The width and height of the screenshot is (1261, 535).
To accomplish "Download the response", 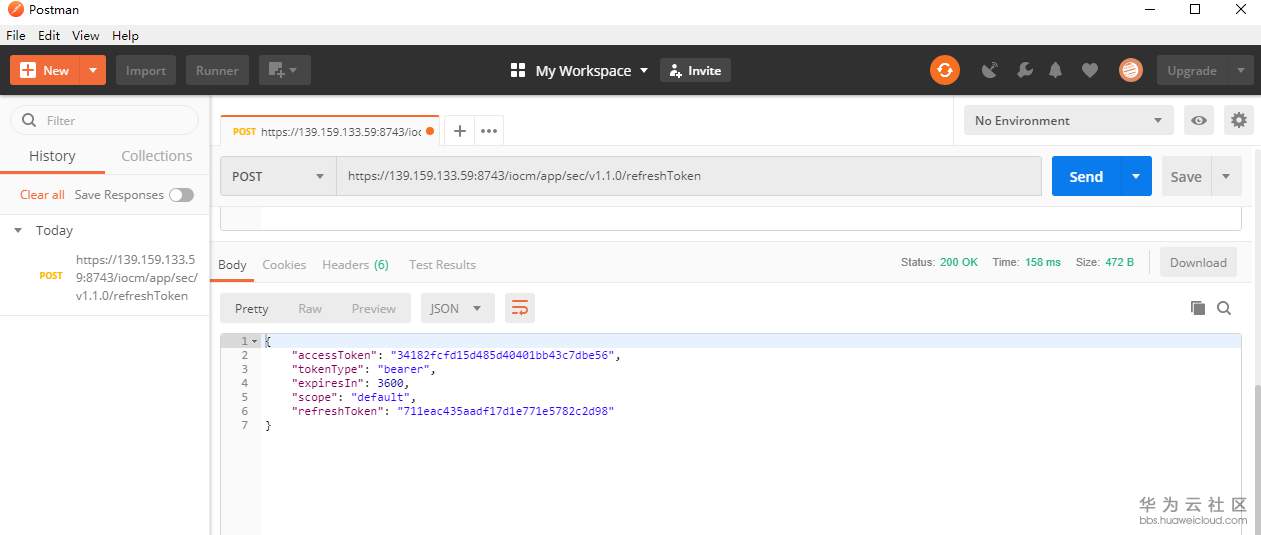I will pos(1198,263).
